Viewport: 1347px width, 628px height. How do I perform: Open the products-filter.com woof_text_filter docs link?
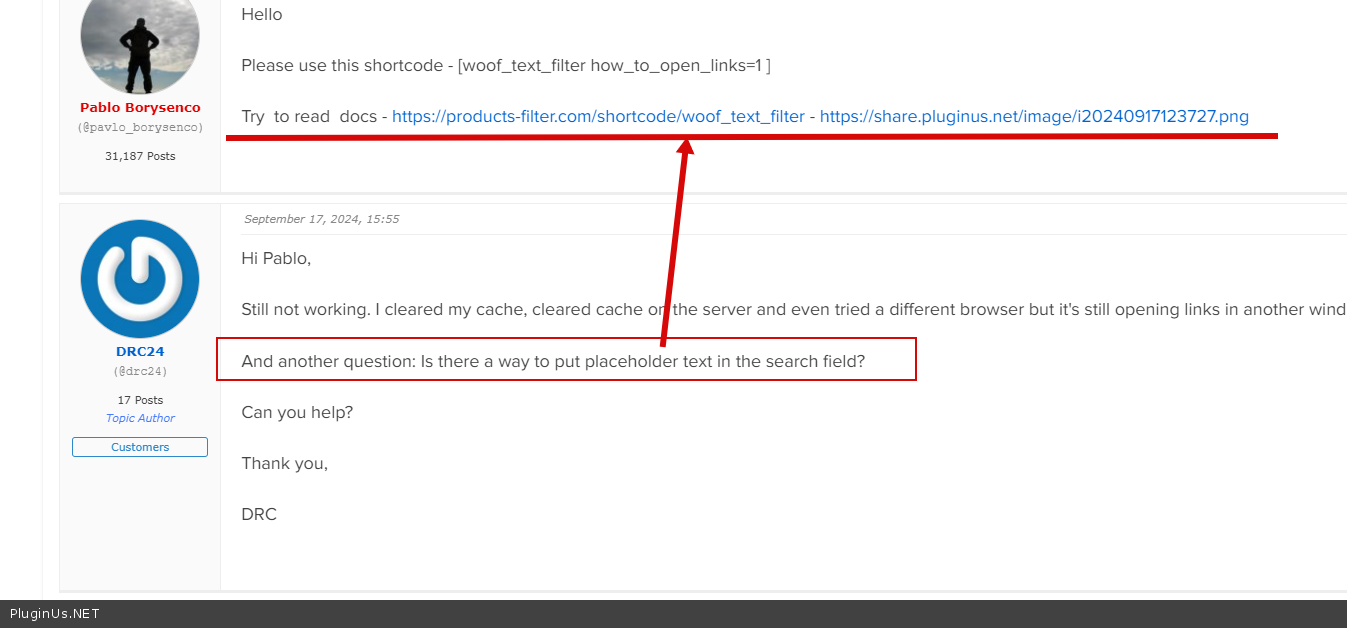point(598,116)
